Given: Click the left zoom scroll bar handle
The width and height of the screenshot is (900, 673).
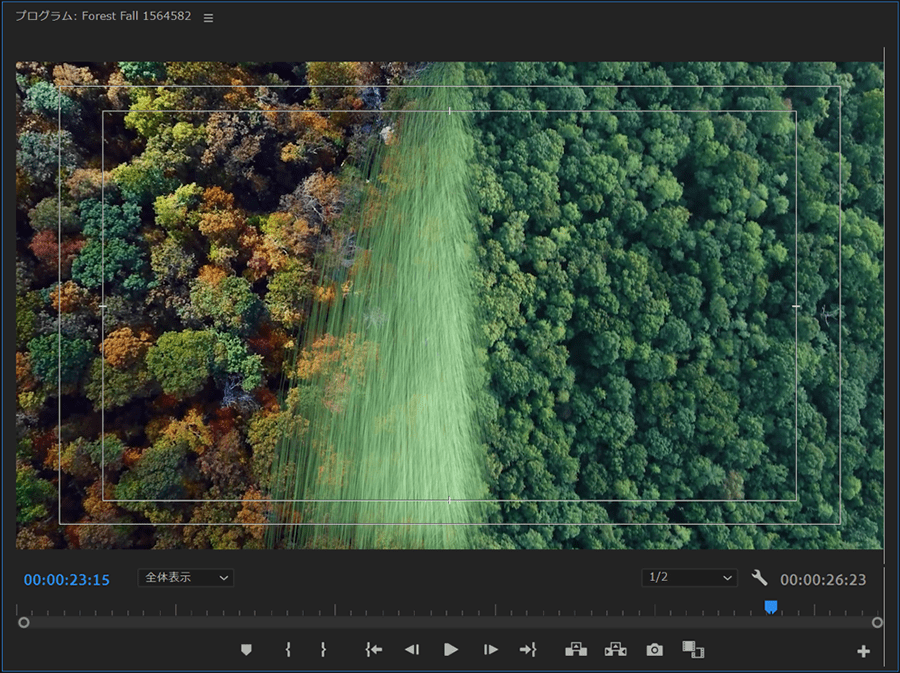Looking at the screenshot, I should pos(24,622).
